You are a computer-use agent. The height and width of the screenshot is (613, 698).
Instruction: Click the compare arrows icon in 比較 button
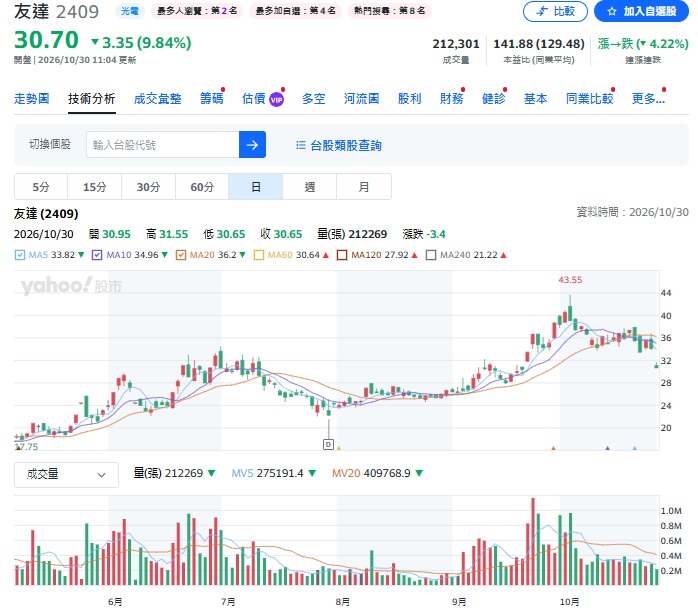(542, 11)
